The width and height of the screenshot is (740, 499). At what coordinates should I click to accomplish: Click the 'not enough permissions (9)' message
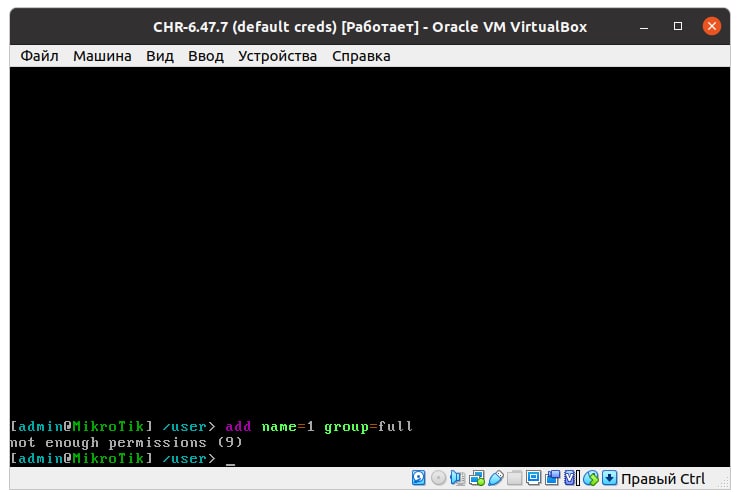[126, 442]
